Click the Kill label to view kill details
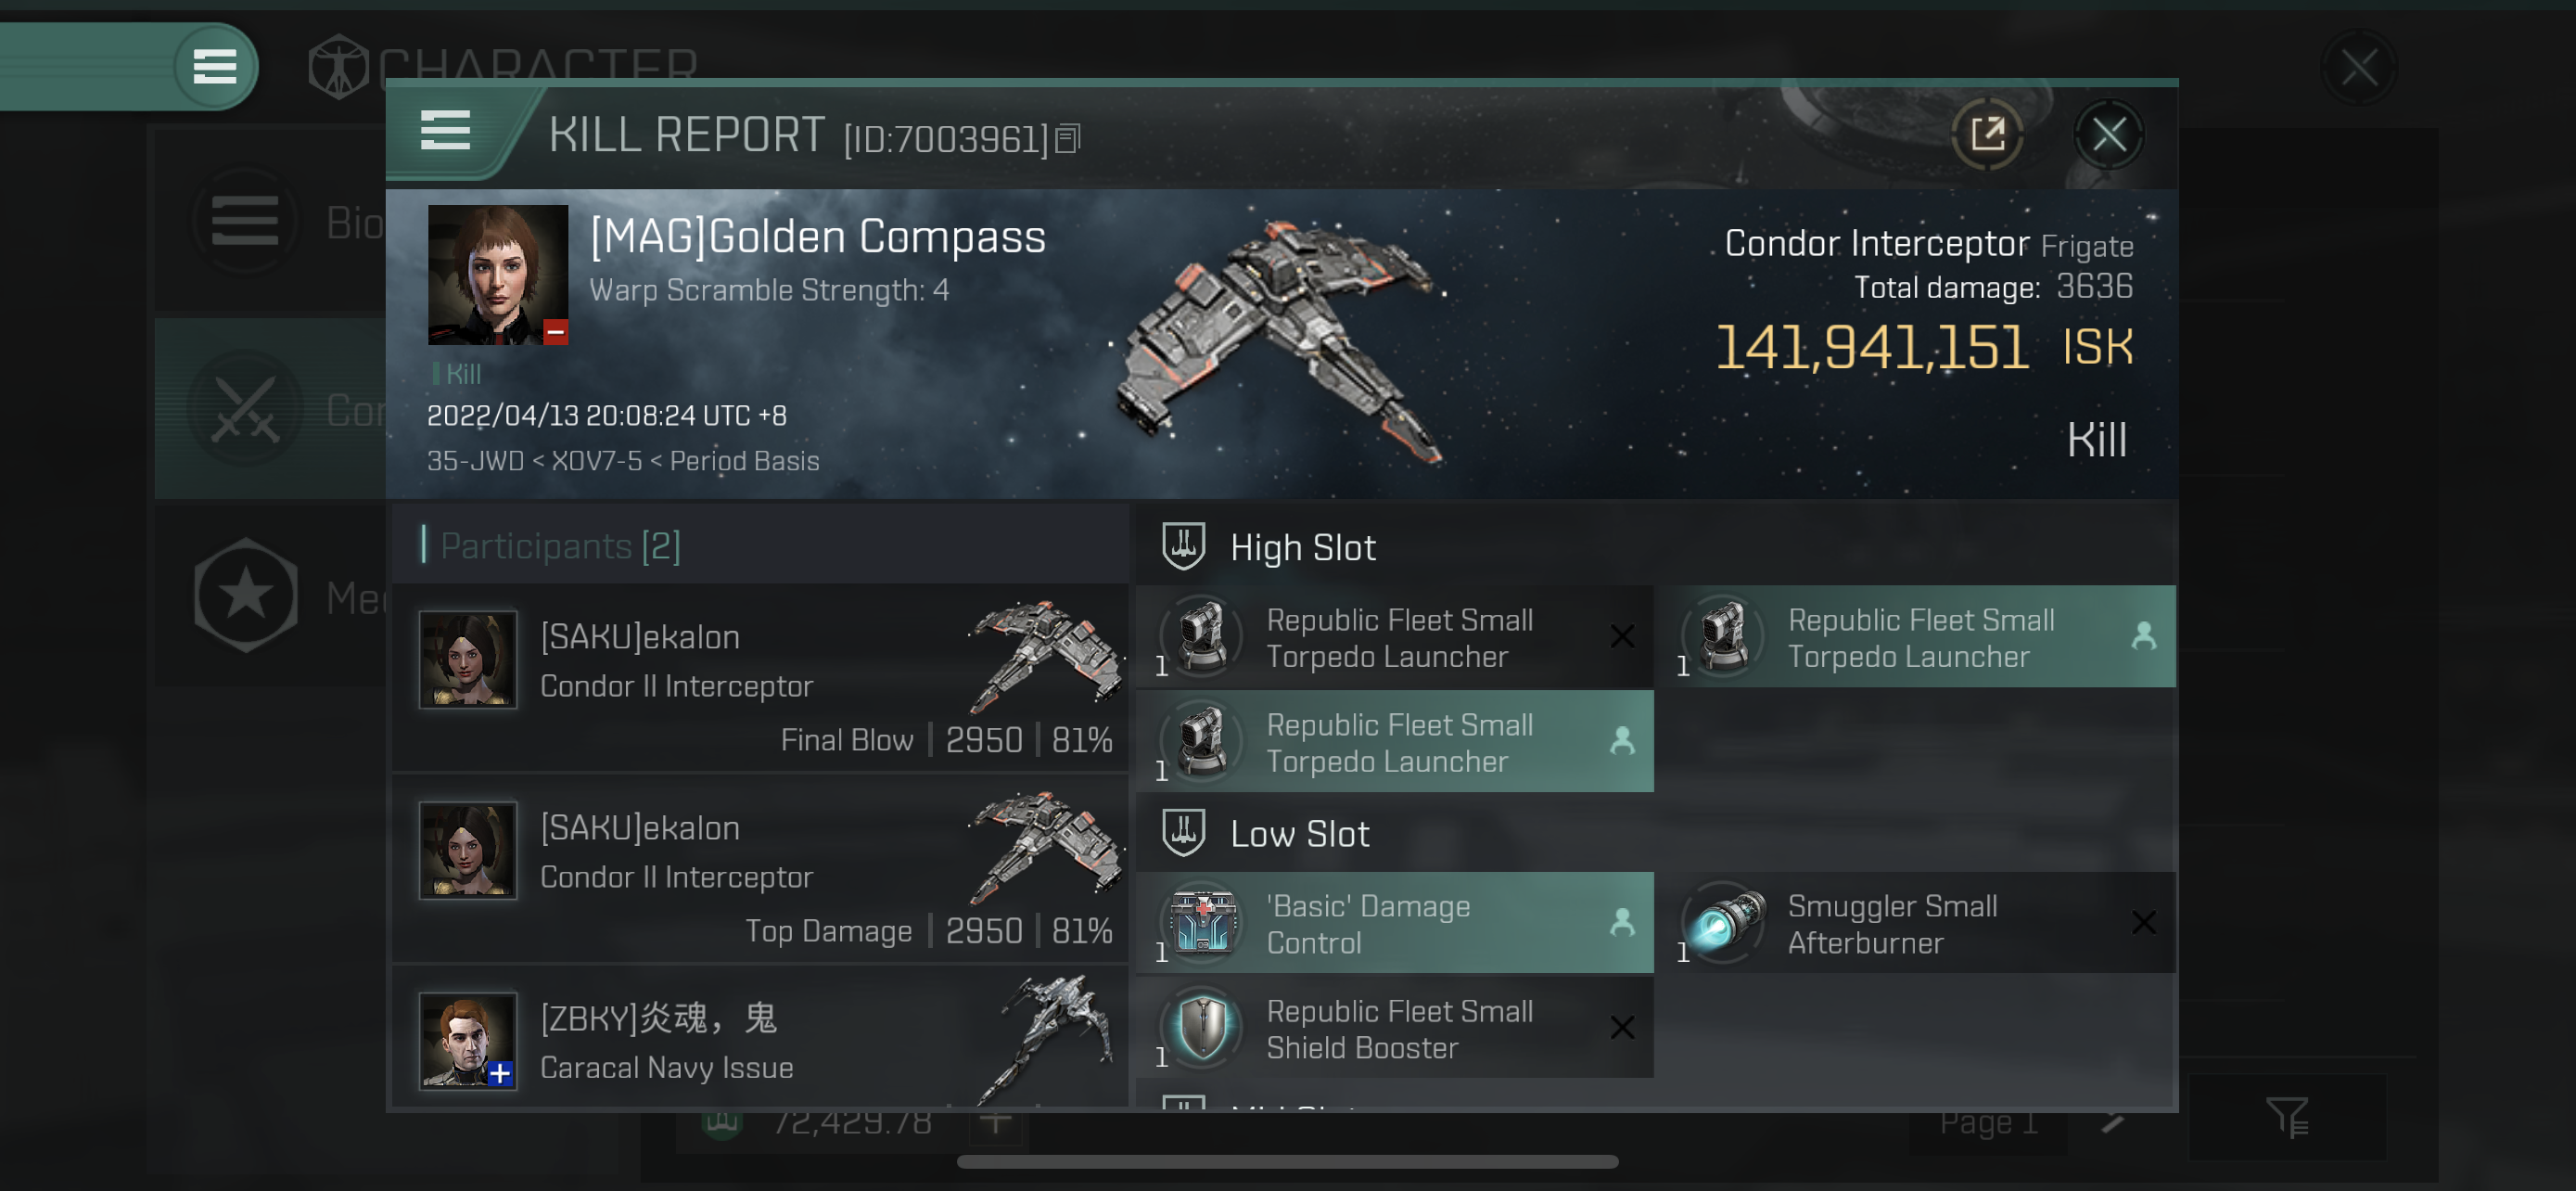This screenshot has width=2576, height=1191. 2097,441
